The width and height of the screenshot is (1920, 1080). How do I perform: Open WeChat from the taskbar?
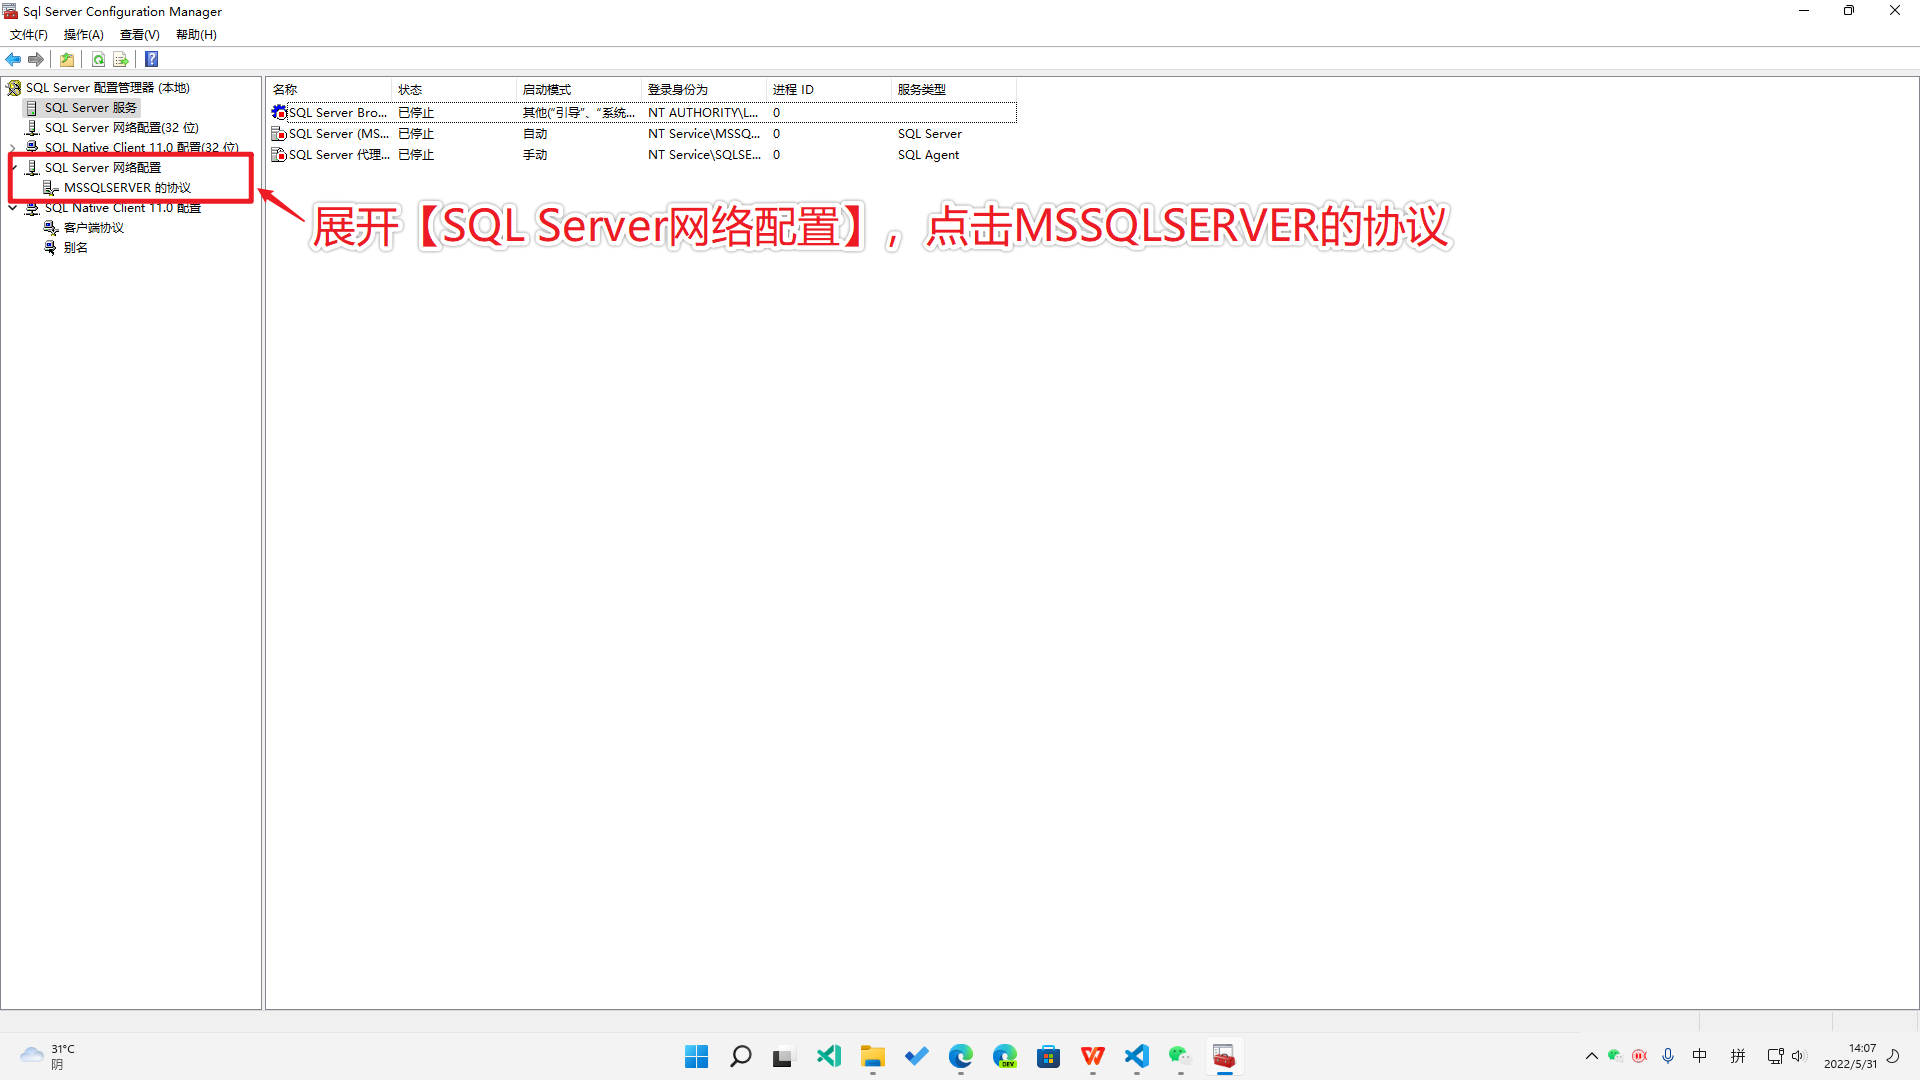point(1180,1056)
